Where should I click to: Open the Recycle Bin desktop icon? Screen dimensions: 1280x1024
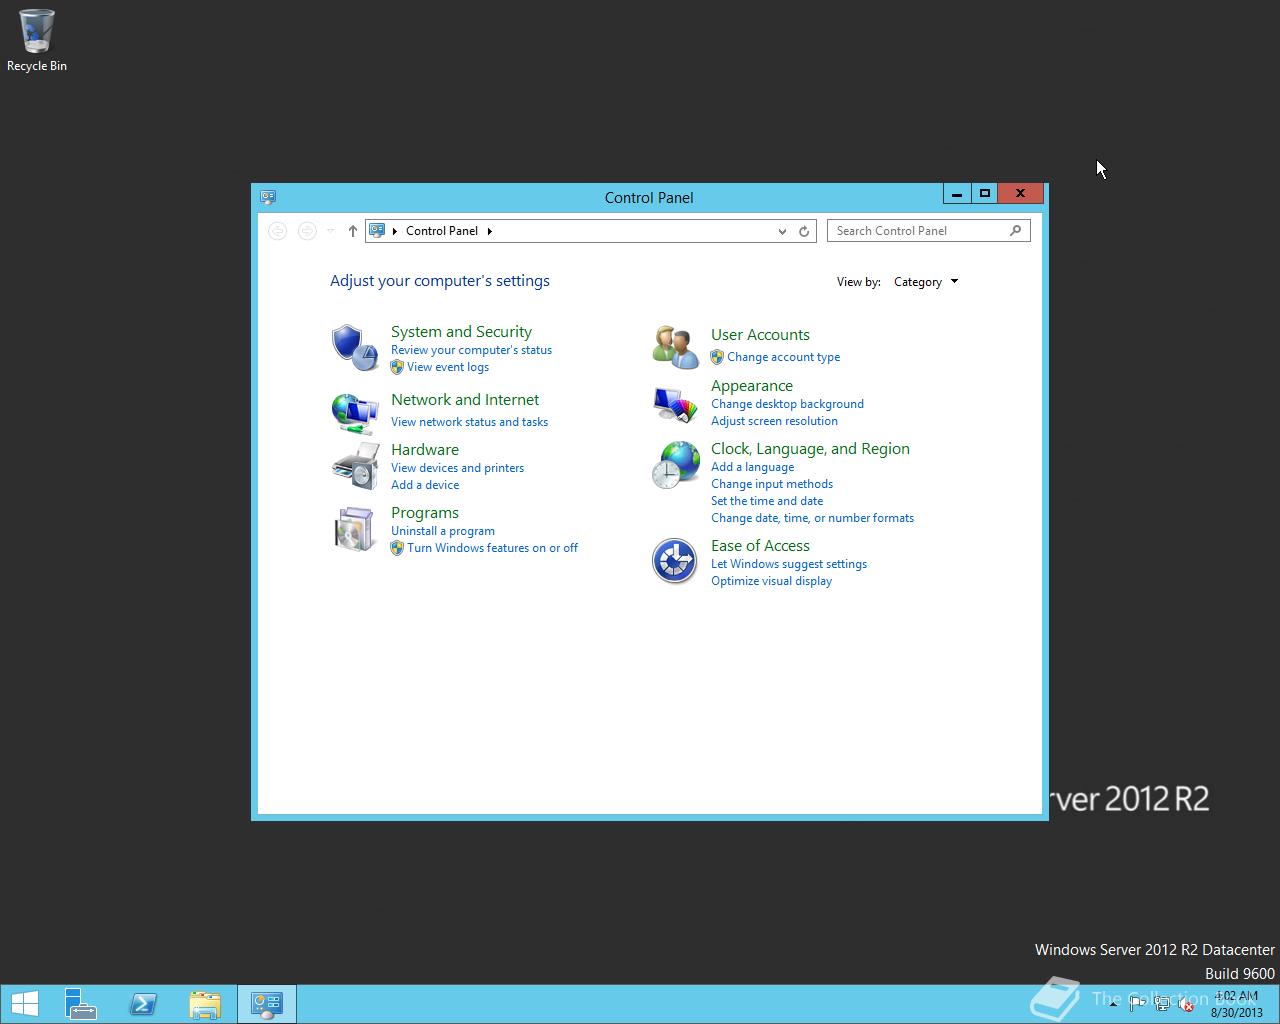pyautogui.click(x=37, y=41)
